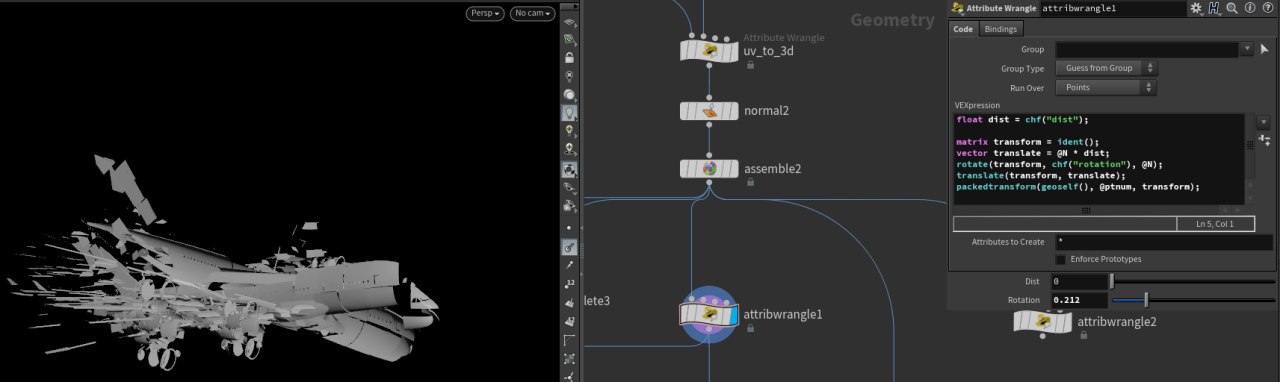The height and width of the screenshot is (382, 1280).
Task: Open the Group Type dropdown
Action: [1106, 68]
